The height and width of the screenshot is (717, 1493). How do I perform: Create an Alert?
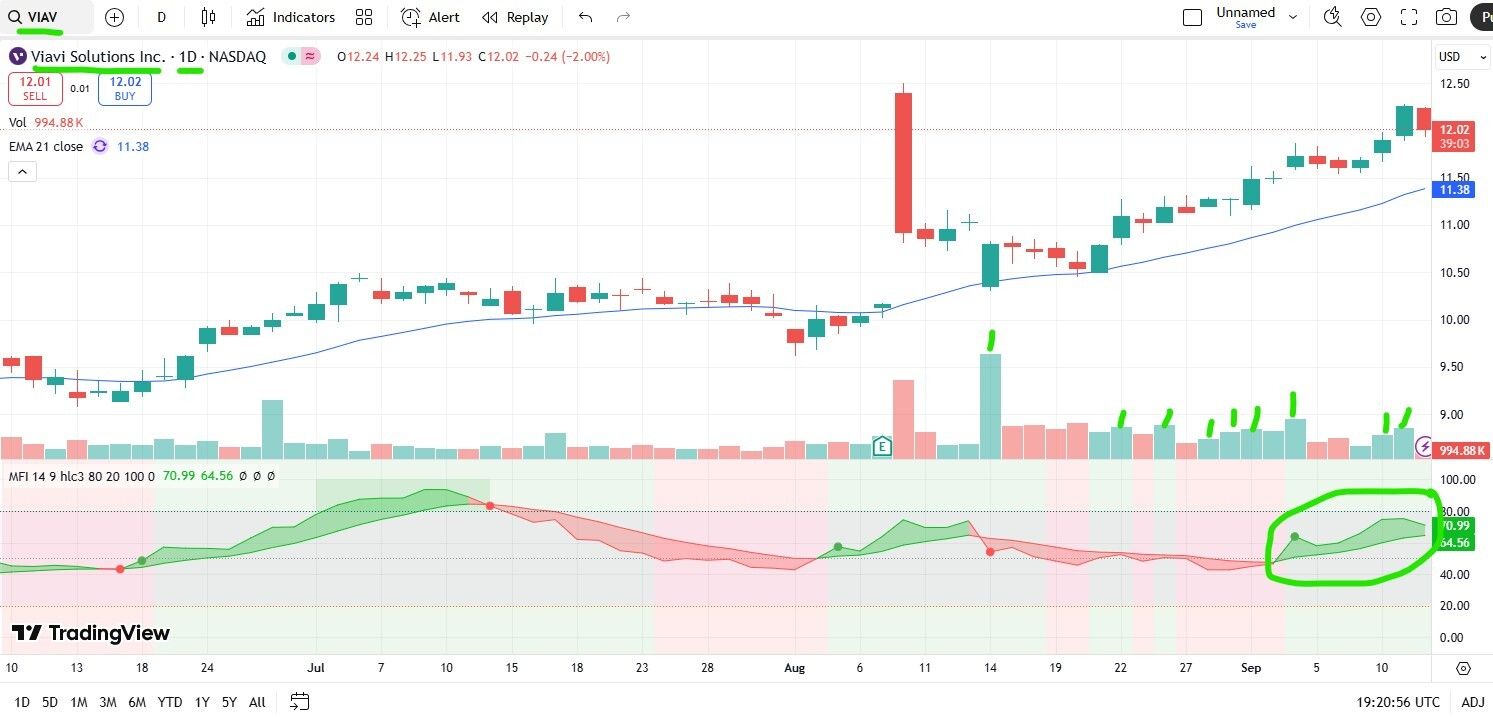click(x=431, y=17)
